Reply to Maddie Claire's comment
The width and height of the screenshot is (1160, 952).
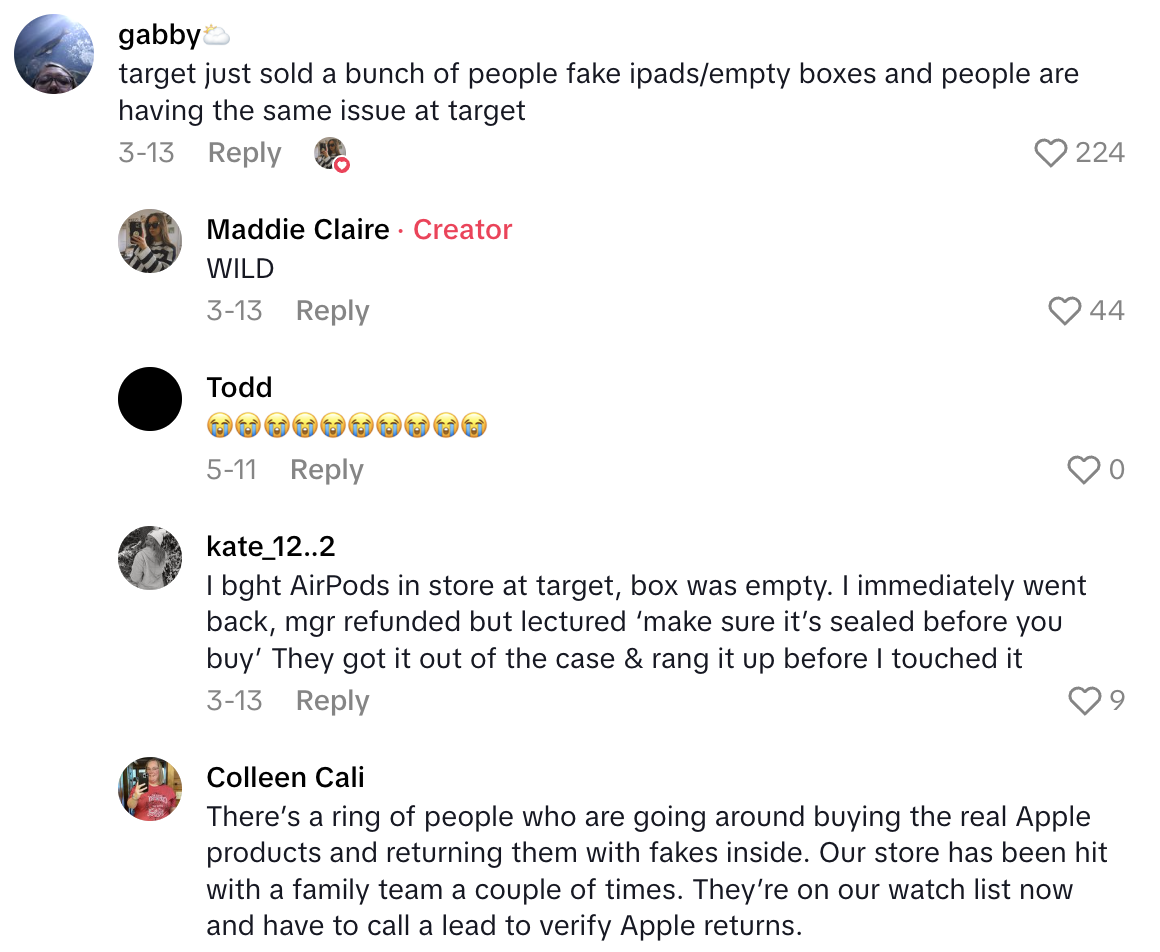[x=332, y=311]
